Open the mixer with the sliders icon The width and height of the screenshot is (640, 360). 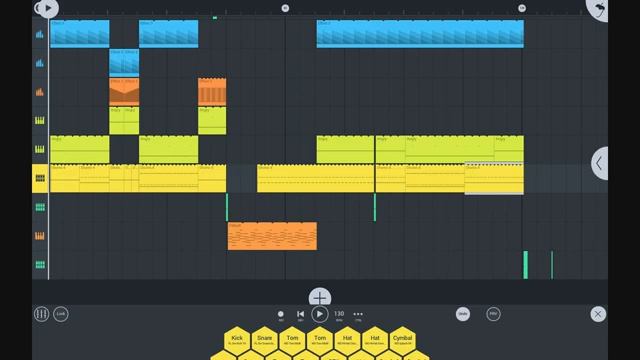click(x=41, y=314)
